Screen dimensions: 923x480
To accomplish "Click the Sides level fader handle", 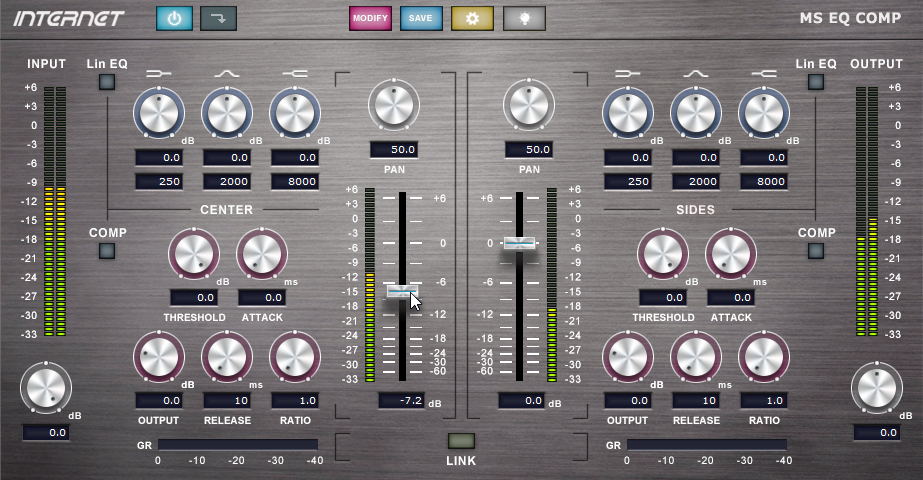I will pyautogui.click(x=519, y=243).
